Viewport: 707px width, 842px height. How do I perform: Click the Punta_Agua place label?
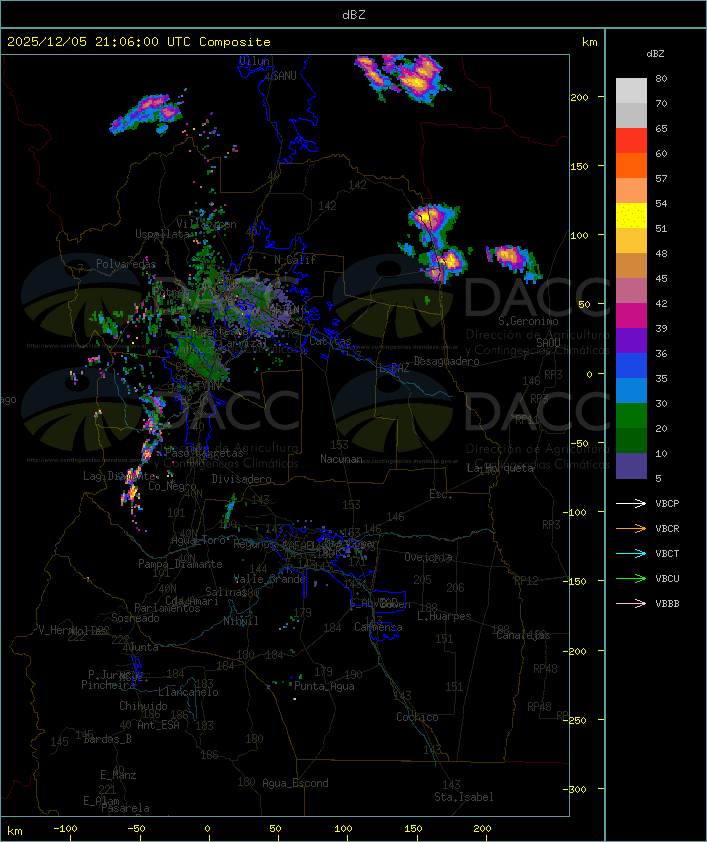point(324,686)
